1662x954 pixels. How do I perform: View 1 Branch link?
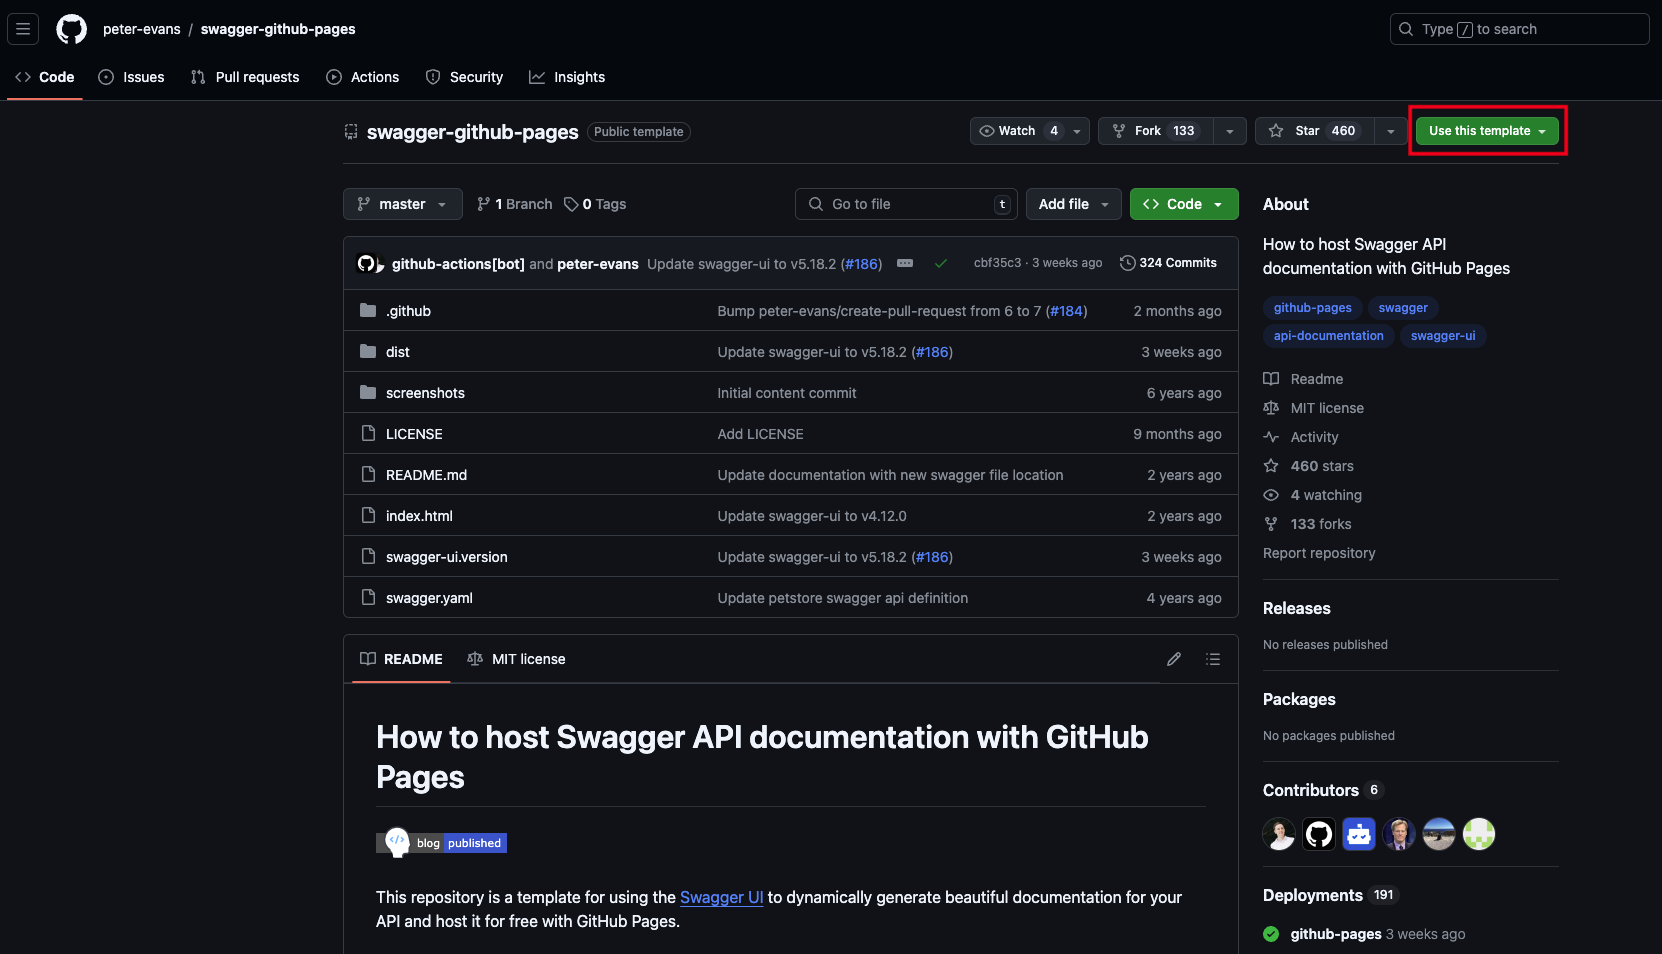pos(515,204)
